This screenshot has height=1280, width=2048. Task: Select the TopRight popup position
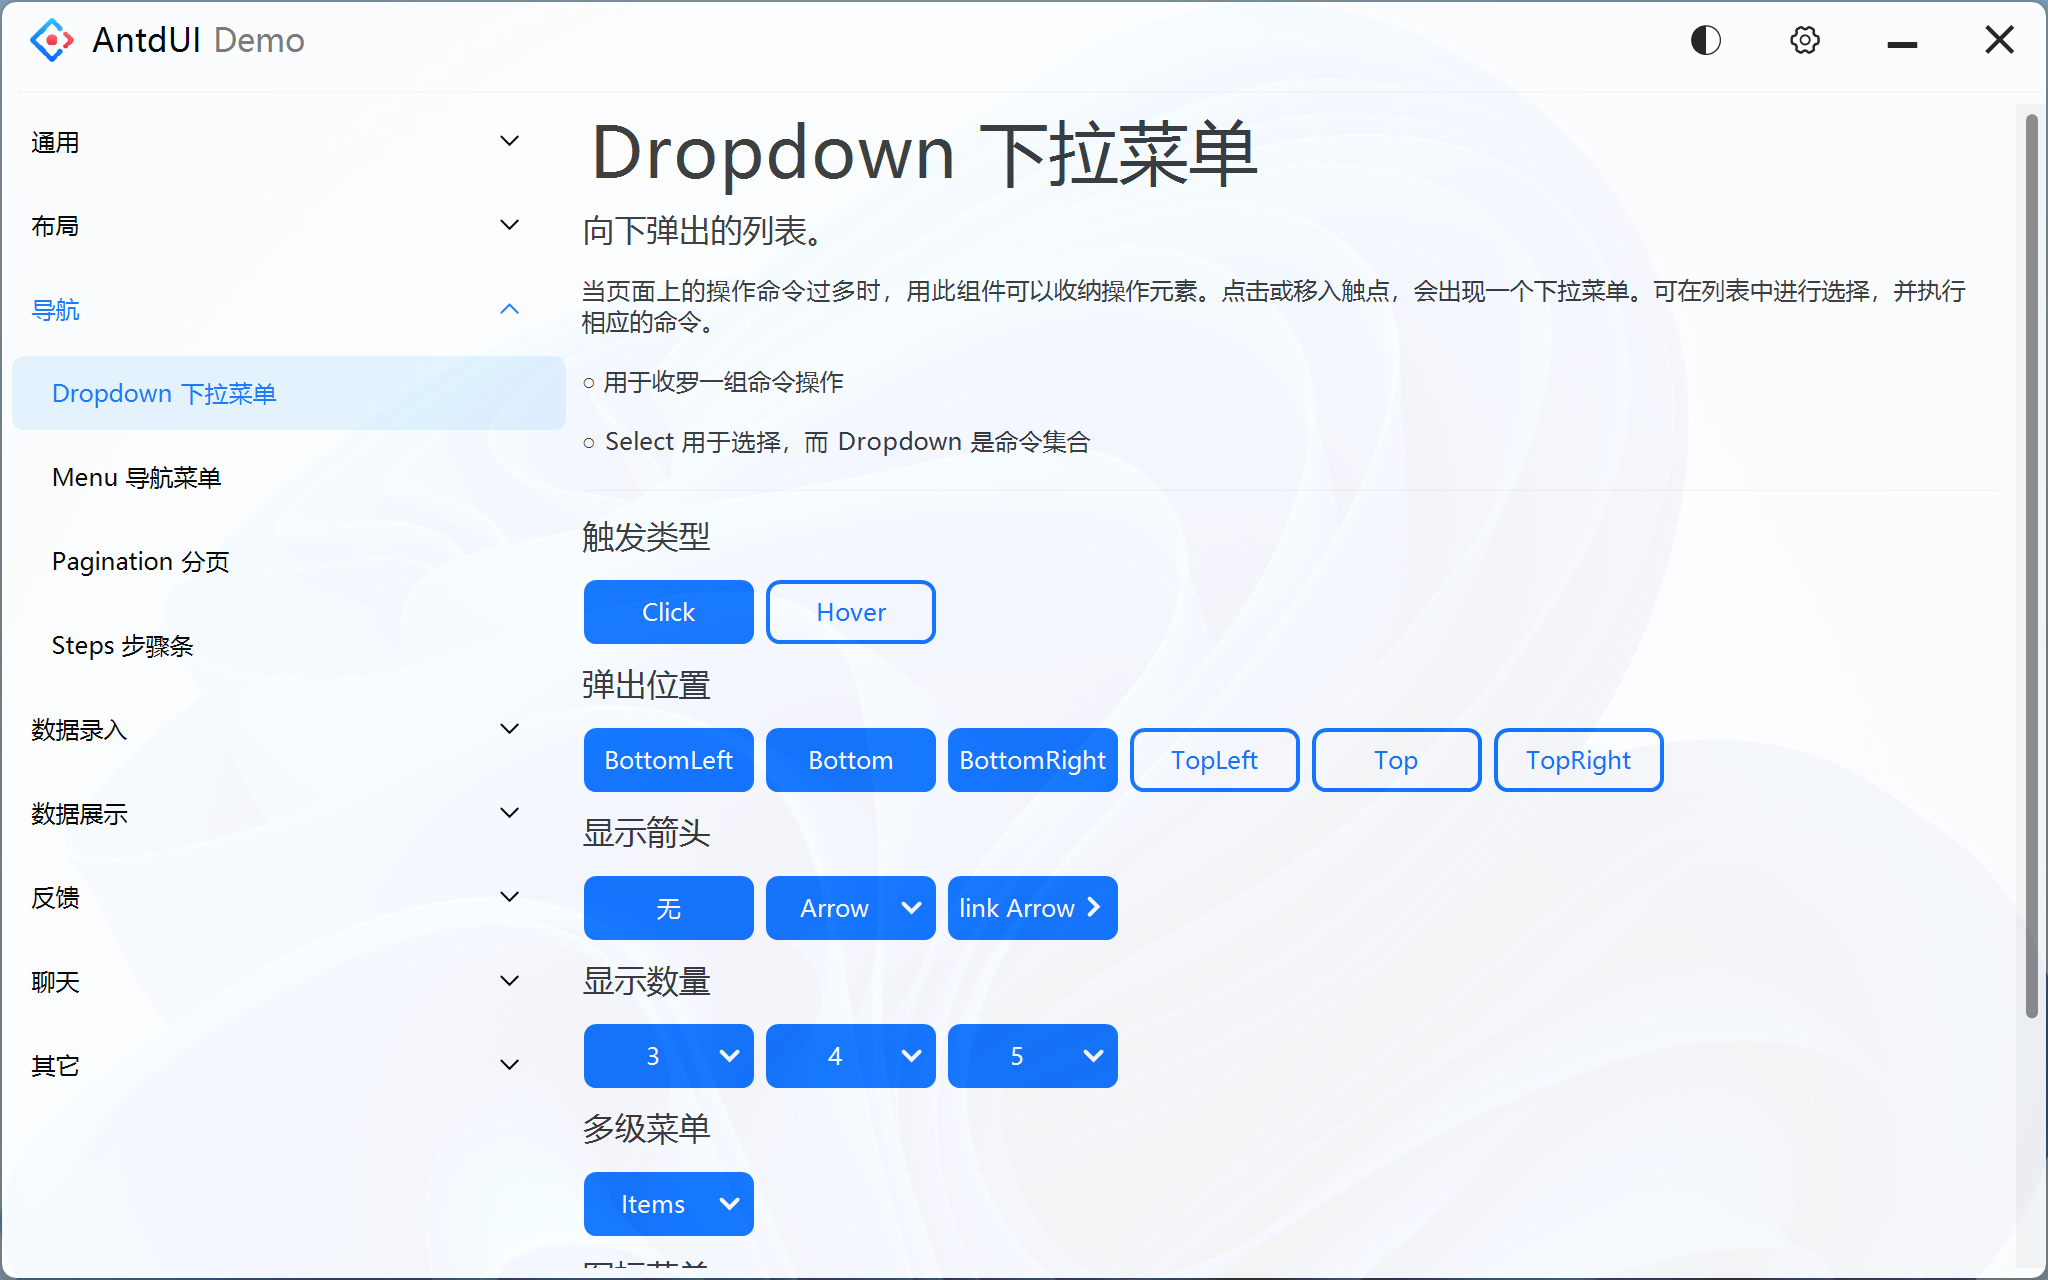1578,760
